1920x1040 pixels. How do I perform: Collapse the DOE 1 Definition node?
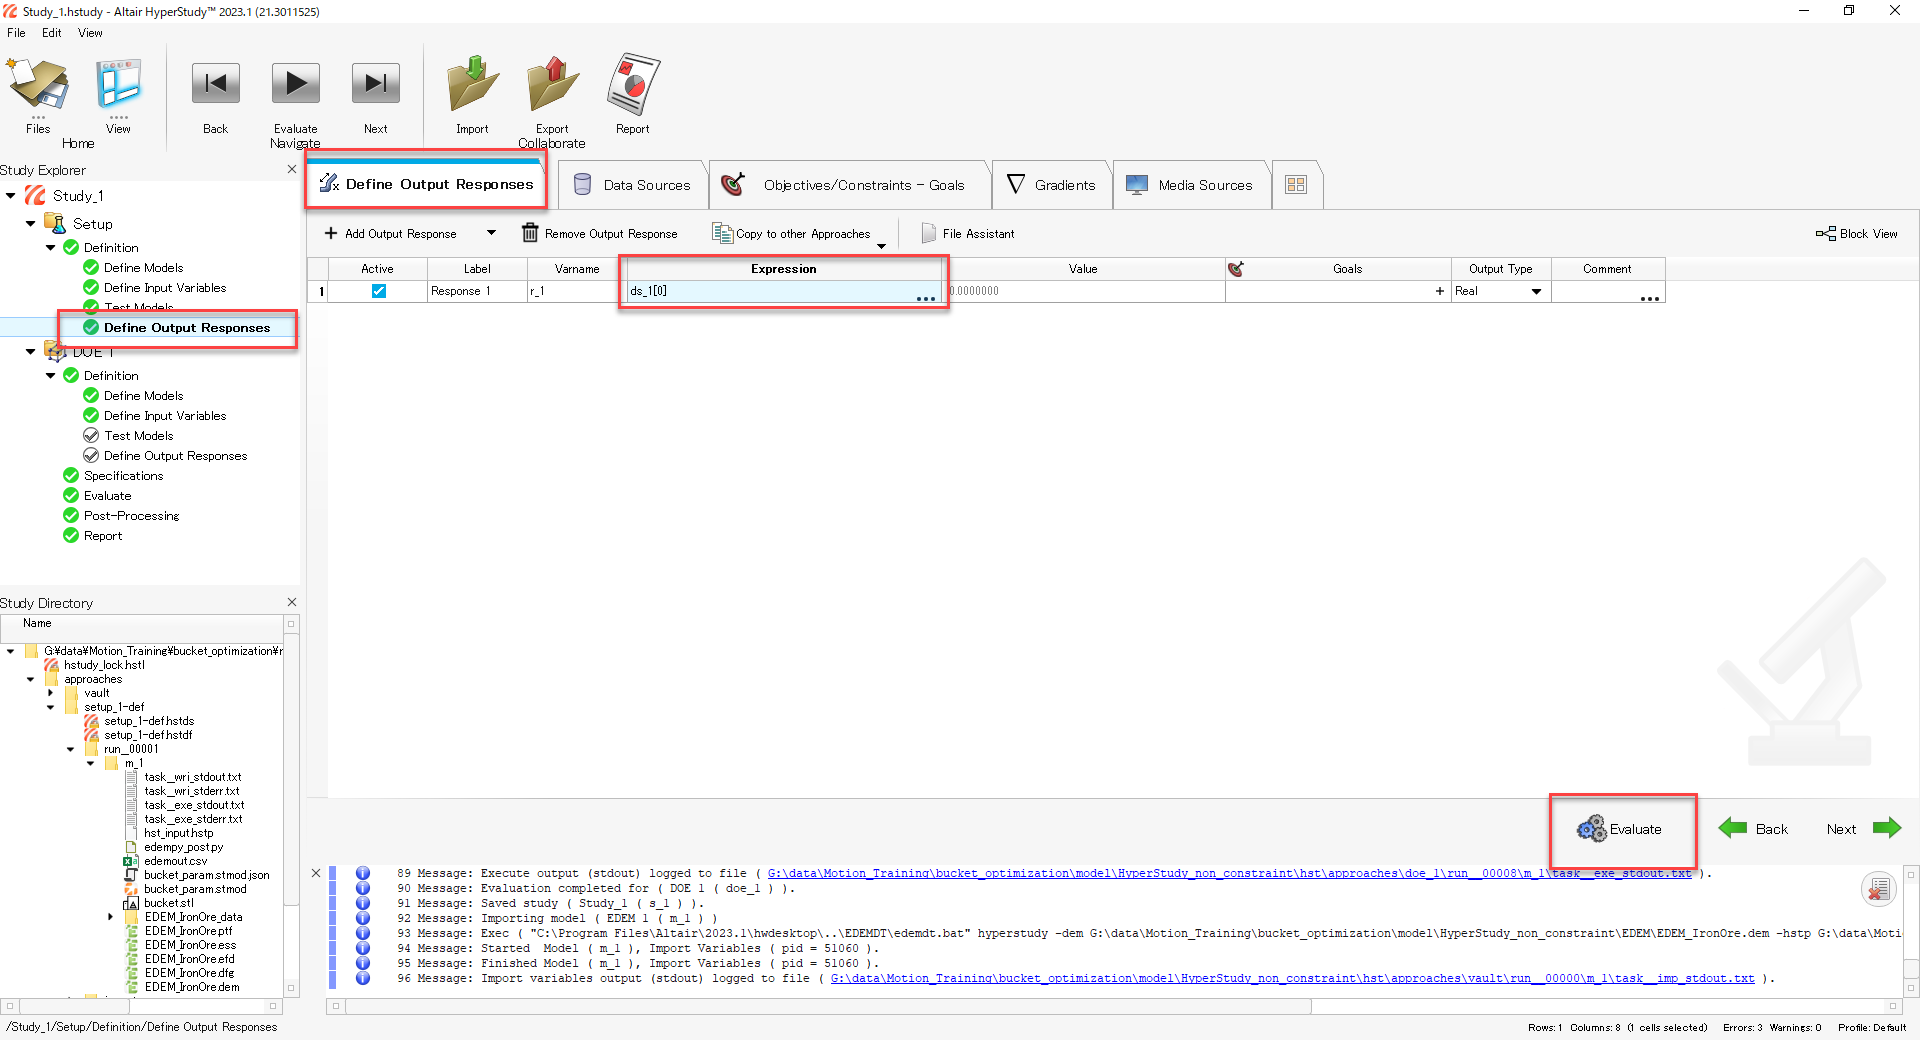tap(51, 376)
